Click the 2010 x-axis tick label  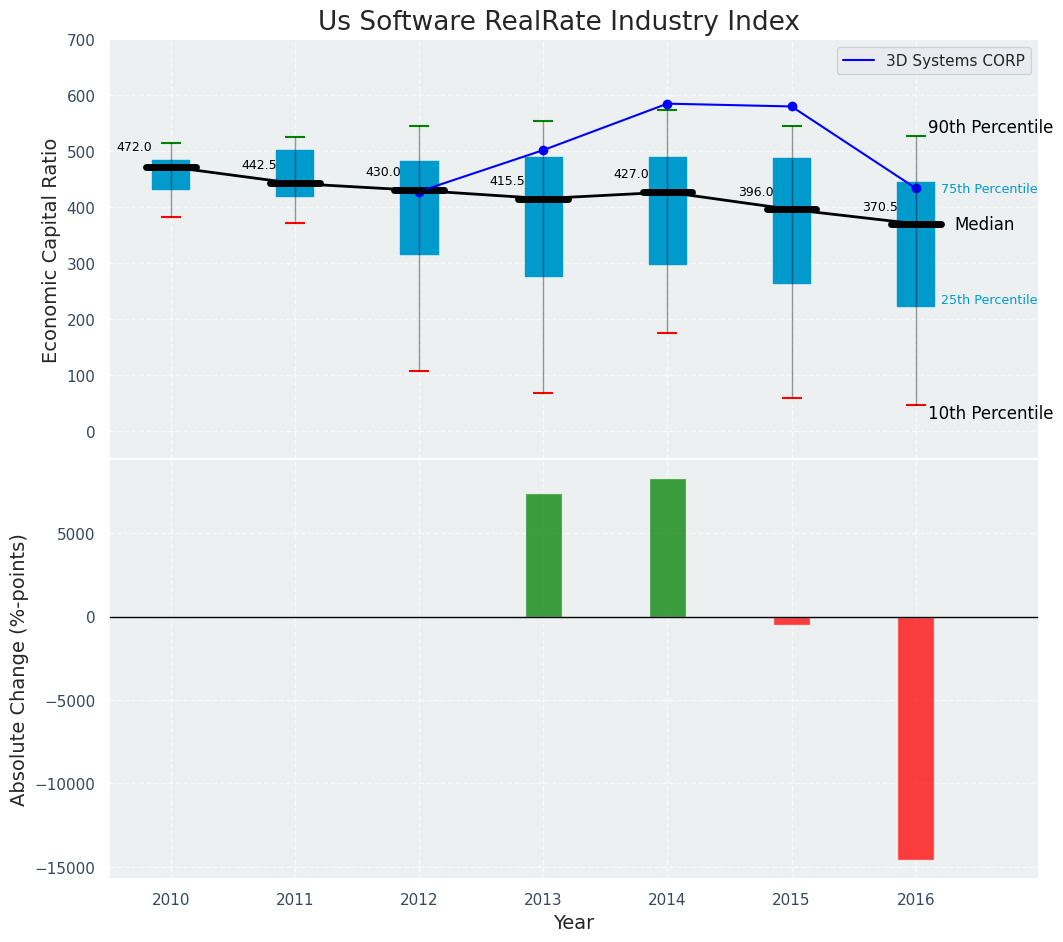coord(171,900)
